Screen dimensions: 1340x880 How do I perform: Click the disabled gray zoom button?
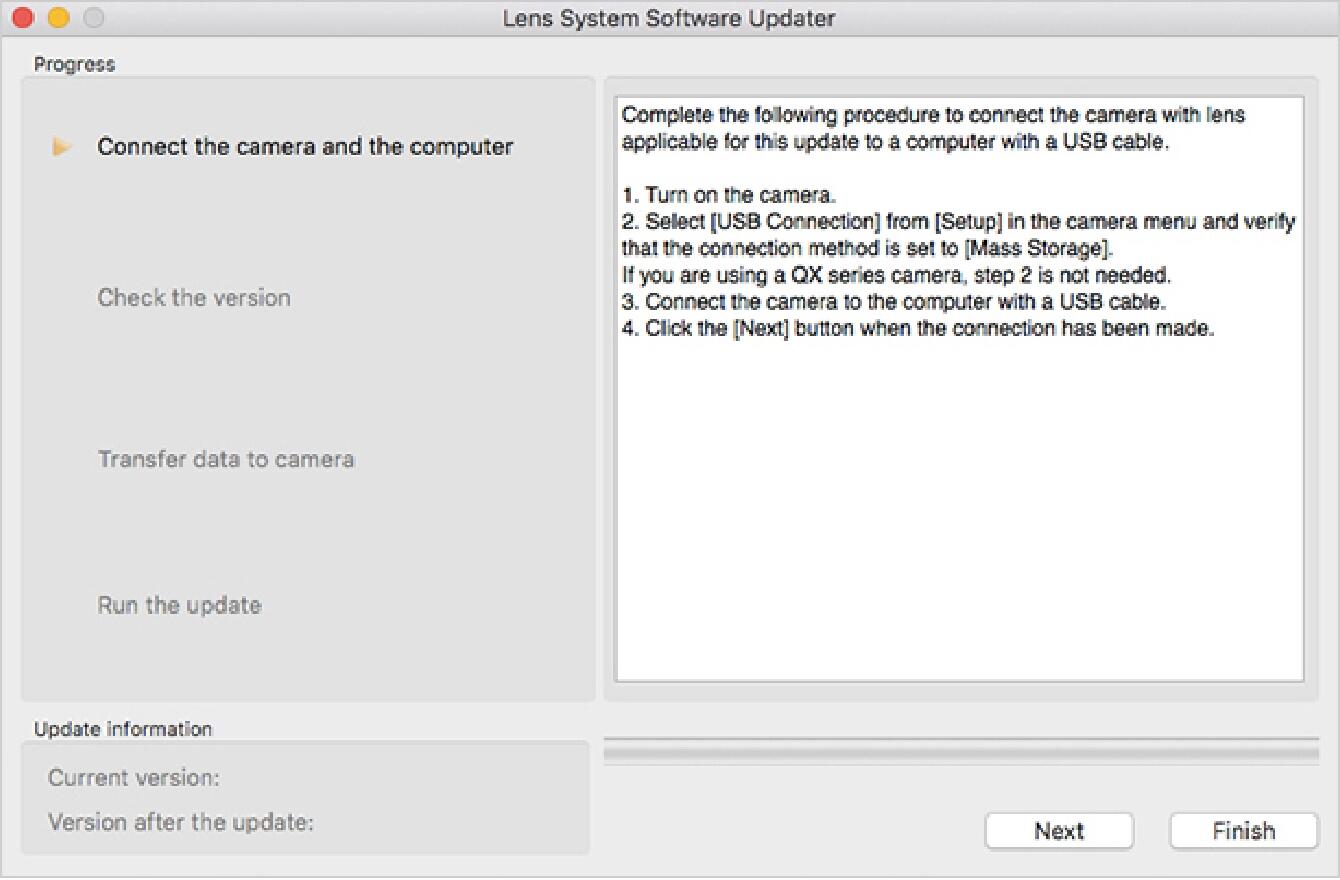(x=93, y=18)
